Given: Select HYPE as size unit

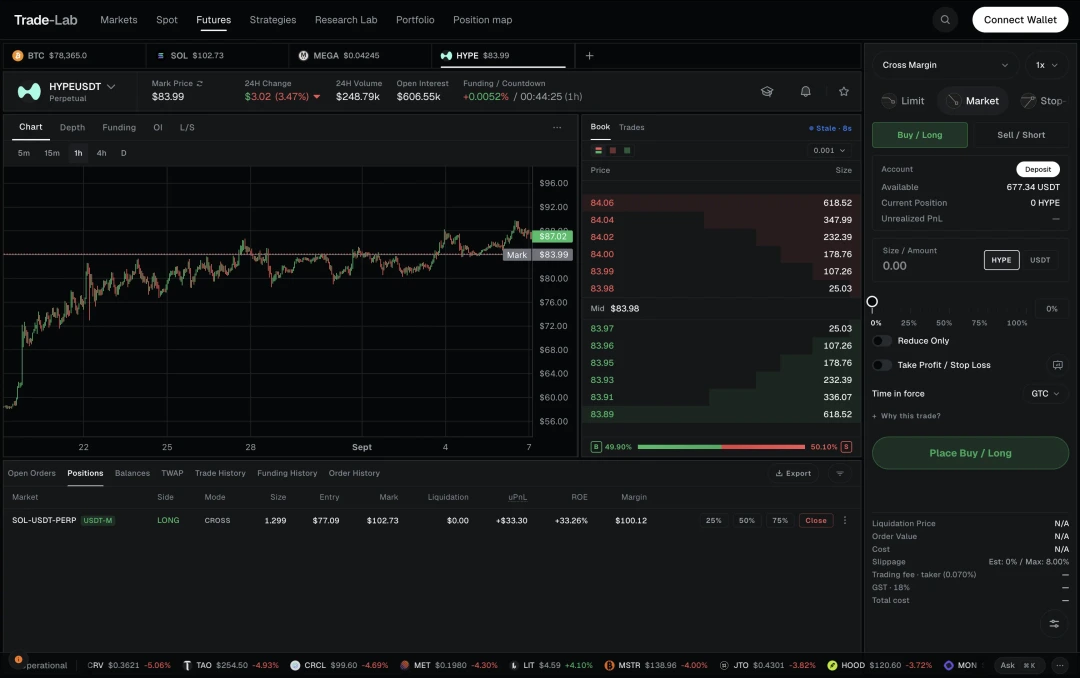Looking at the screenshot, I should (x=1001, y=260).
